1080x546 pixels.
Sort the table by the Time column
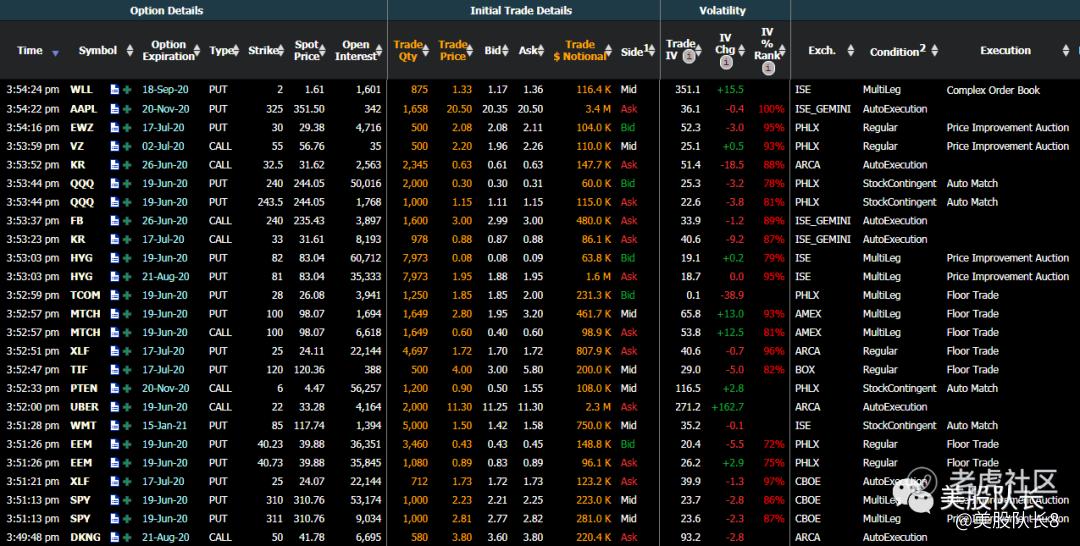tap(30, 50)
